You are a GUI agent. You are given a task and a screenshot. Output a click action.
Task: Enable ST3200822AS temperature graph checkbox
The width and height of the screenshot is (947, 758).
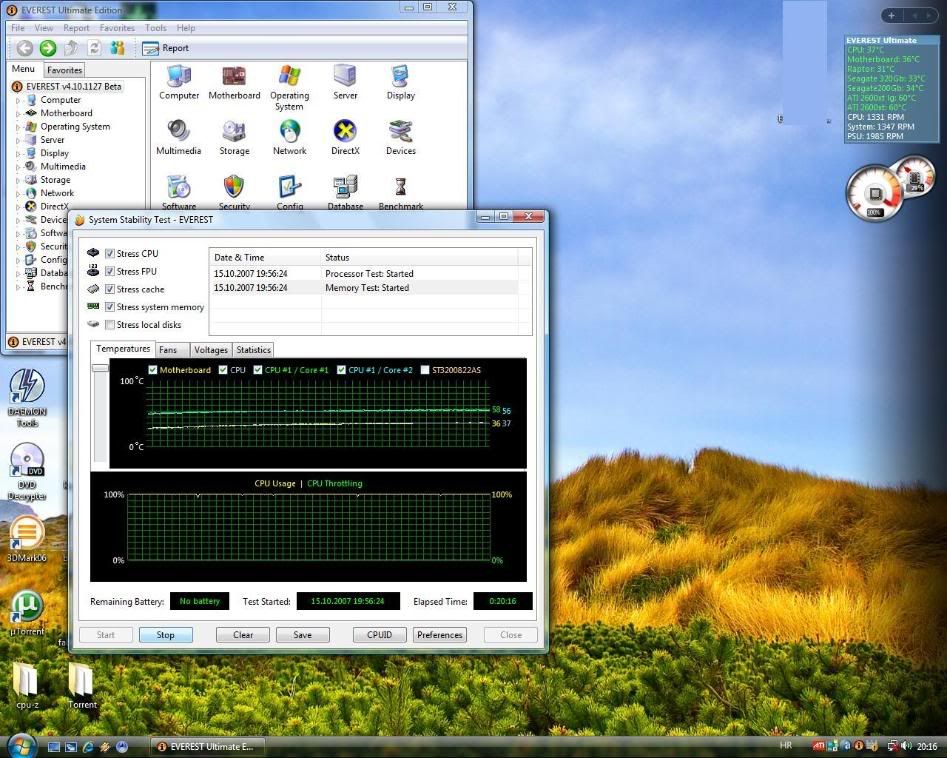425,370
